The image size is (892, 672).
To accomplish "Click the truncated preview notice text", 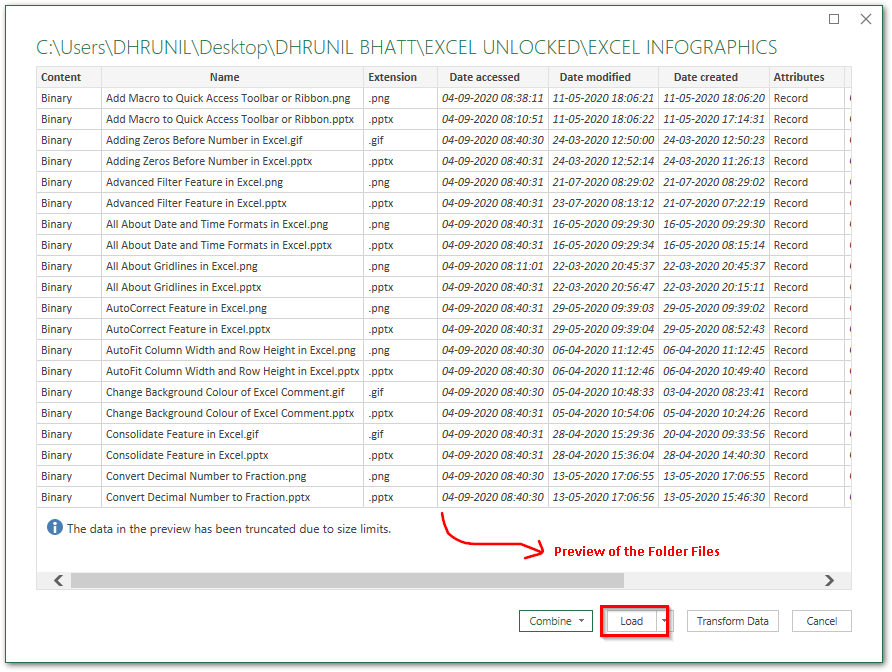I will point(229,529).
